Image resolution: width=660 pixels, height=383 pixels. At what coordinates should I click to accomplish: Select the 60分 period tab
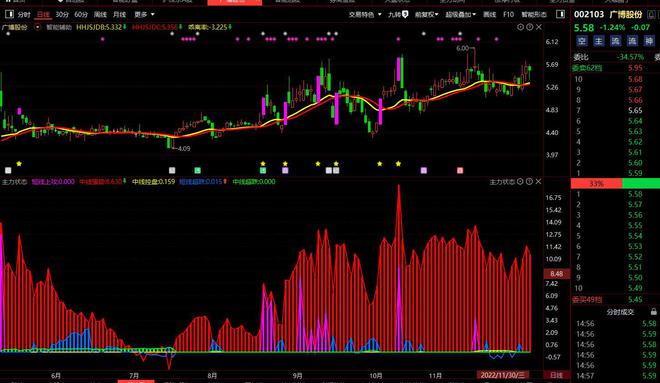81,14
